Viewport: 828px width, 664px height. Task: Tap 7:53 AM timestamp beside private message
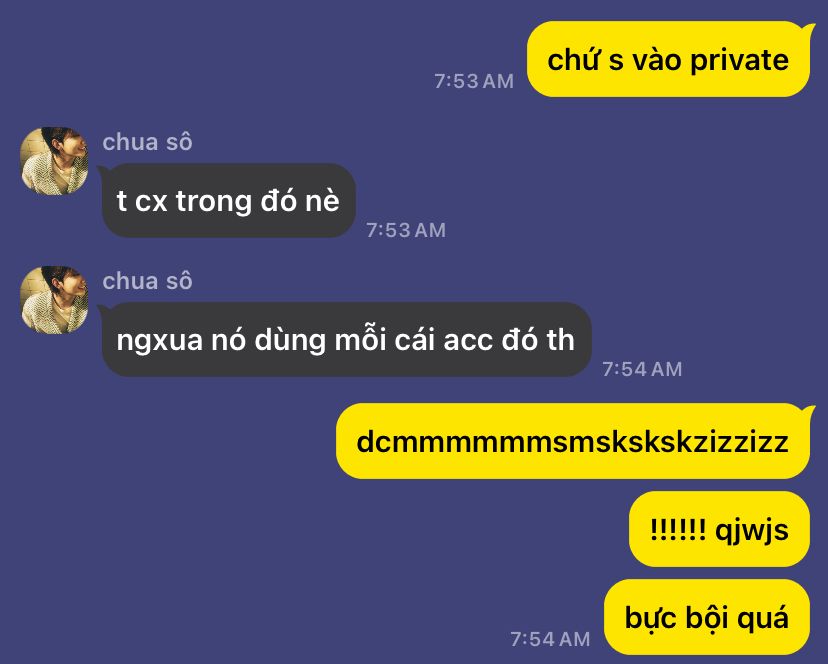point(474,81)
